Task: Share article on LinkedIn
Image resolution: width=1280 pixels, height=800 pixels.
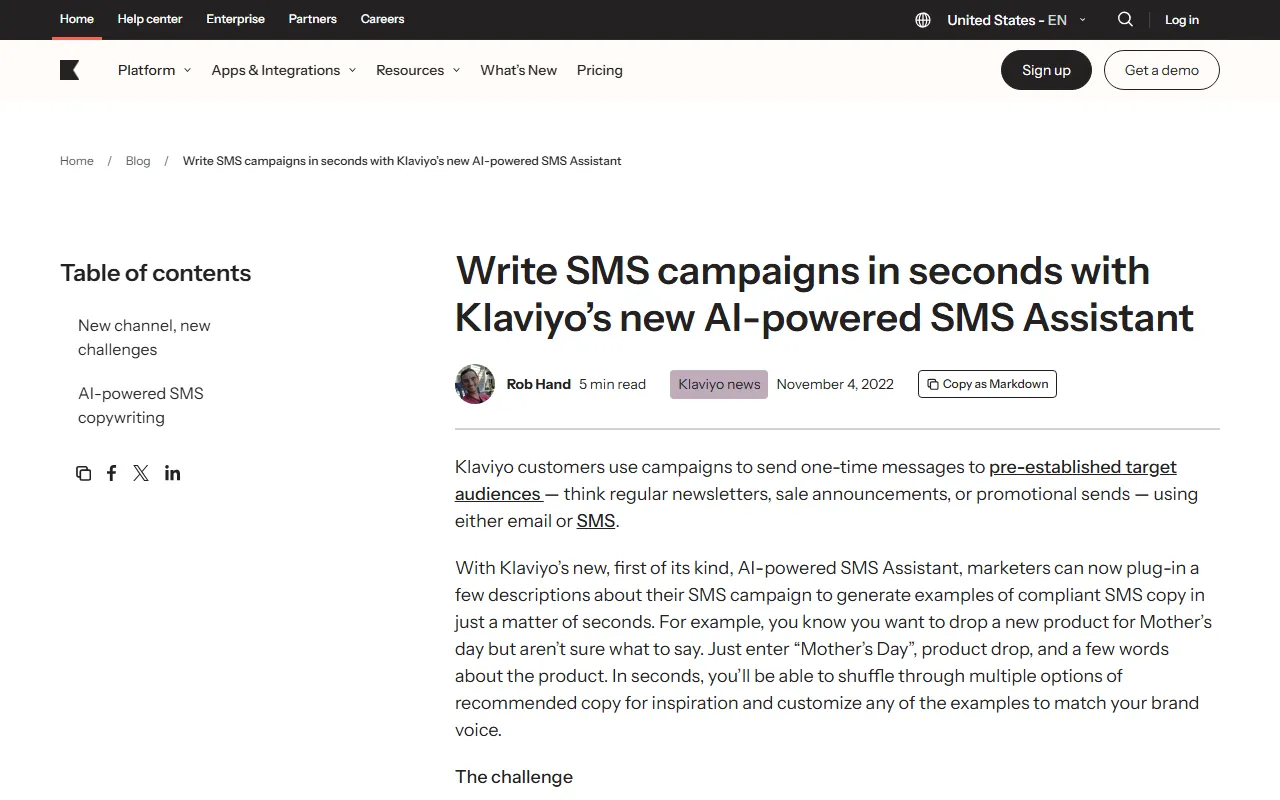Action: point(173,473)
